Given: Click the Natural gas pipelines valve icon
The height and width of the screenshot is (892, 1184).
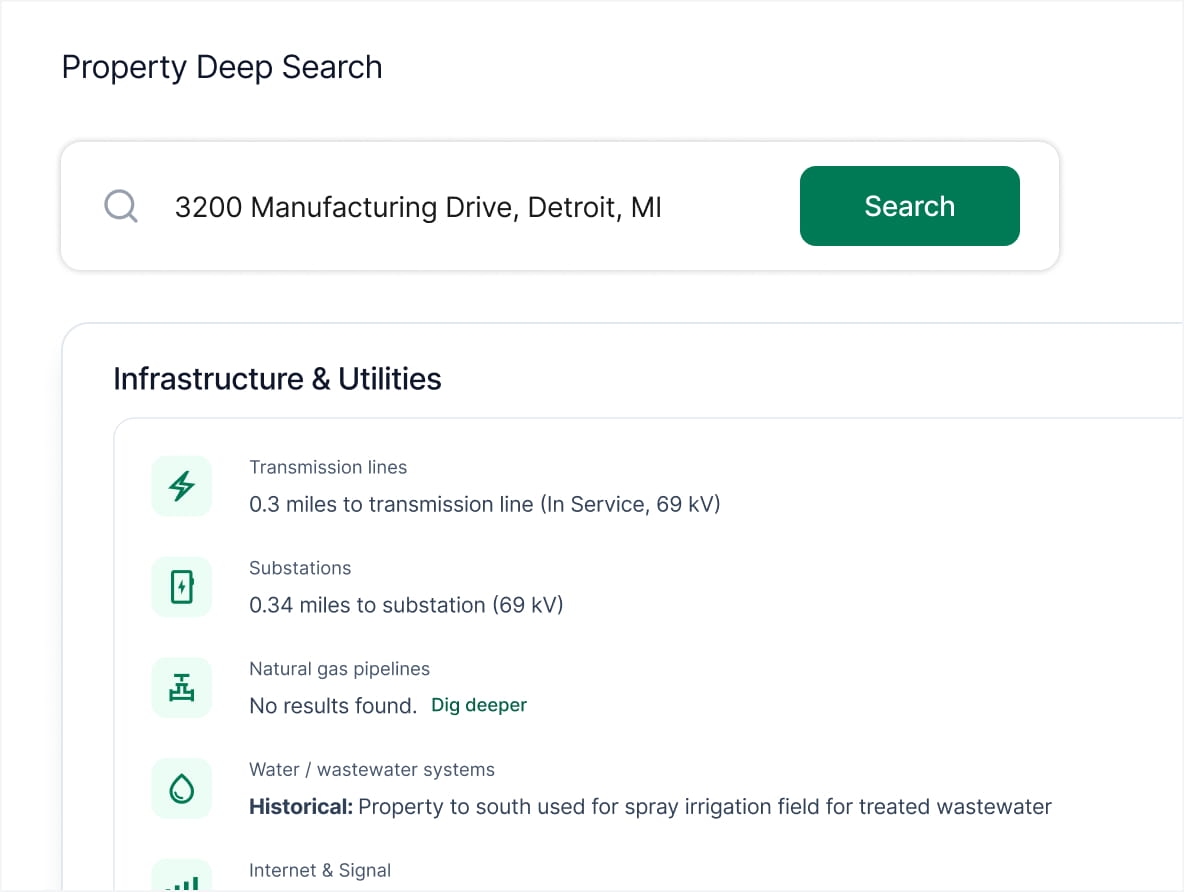Looking at the screenshot, I should point(182,688).
